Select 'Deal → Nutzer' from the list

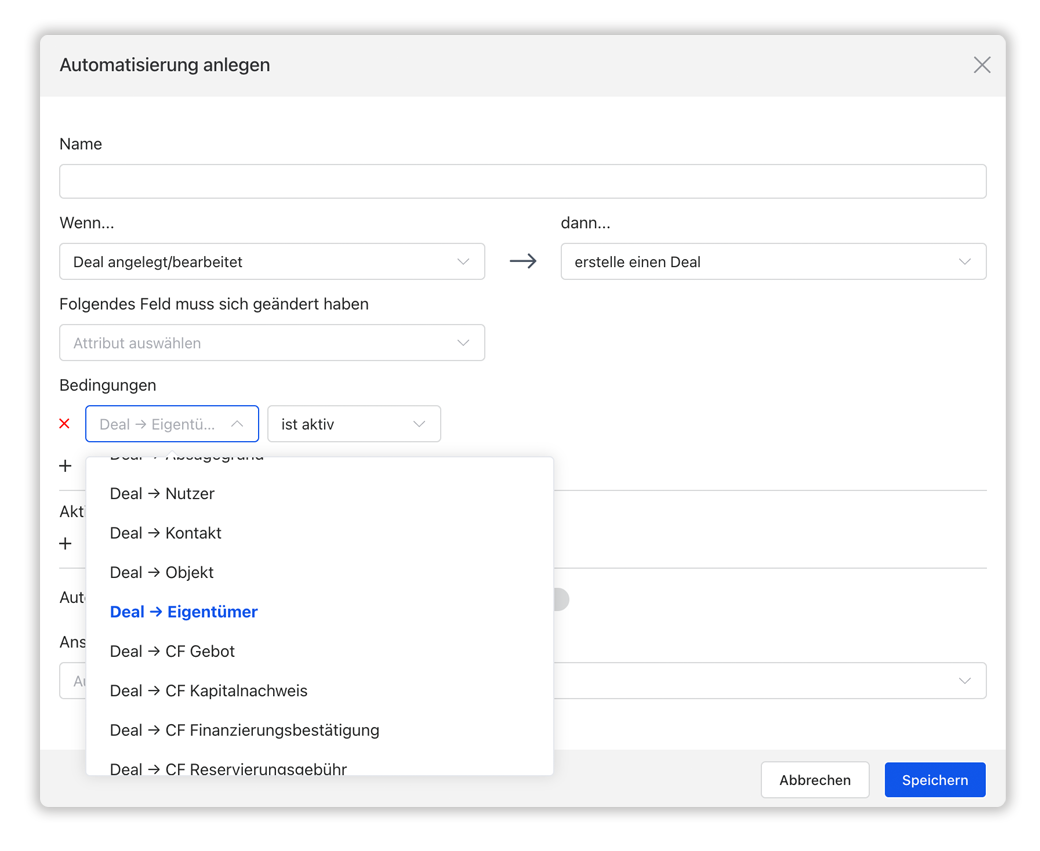click(x=162, y=494)
